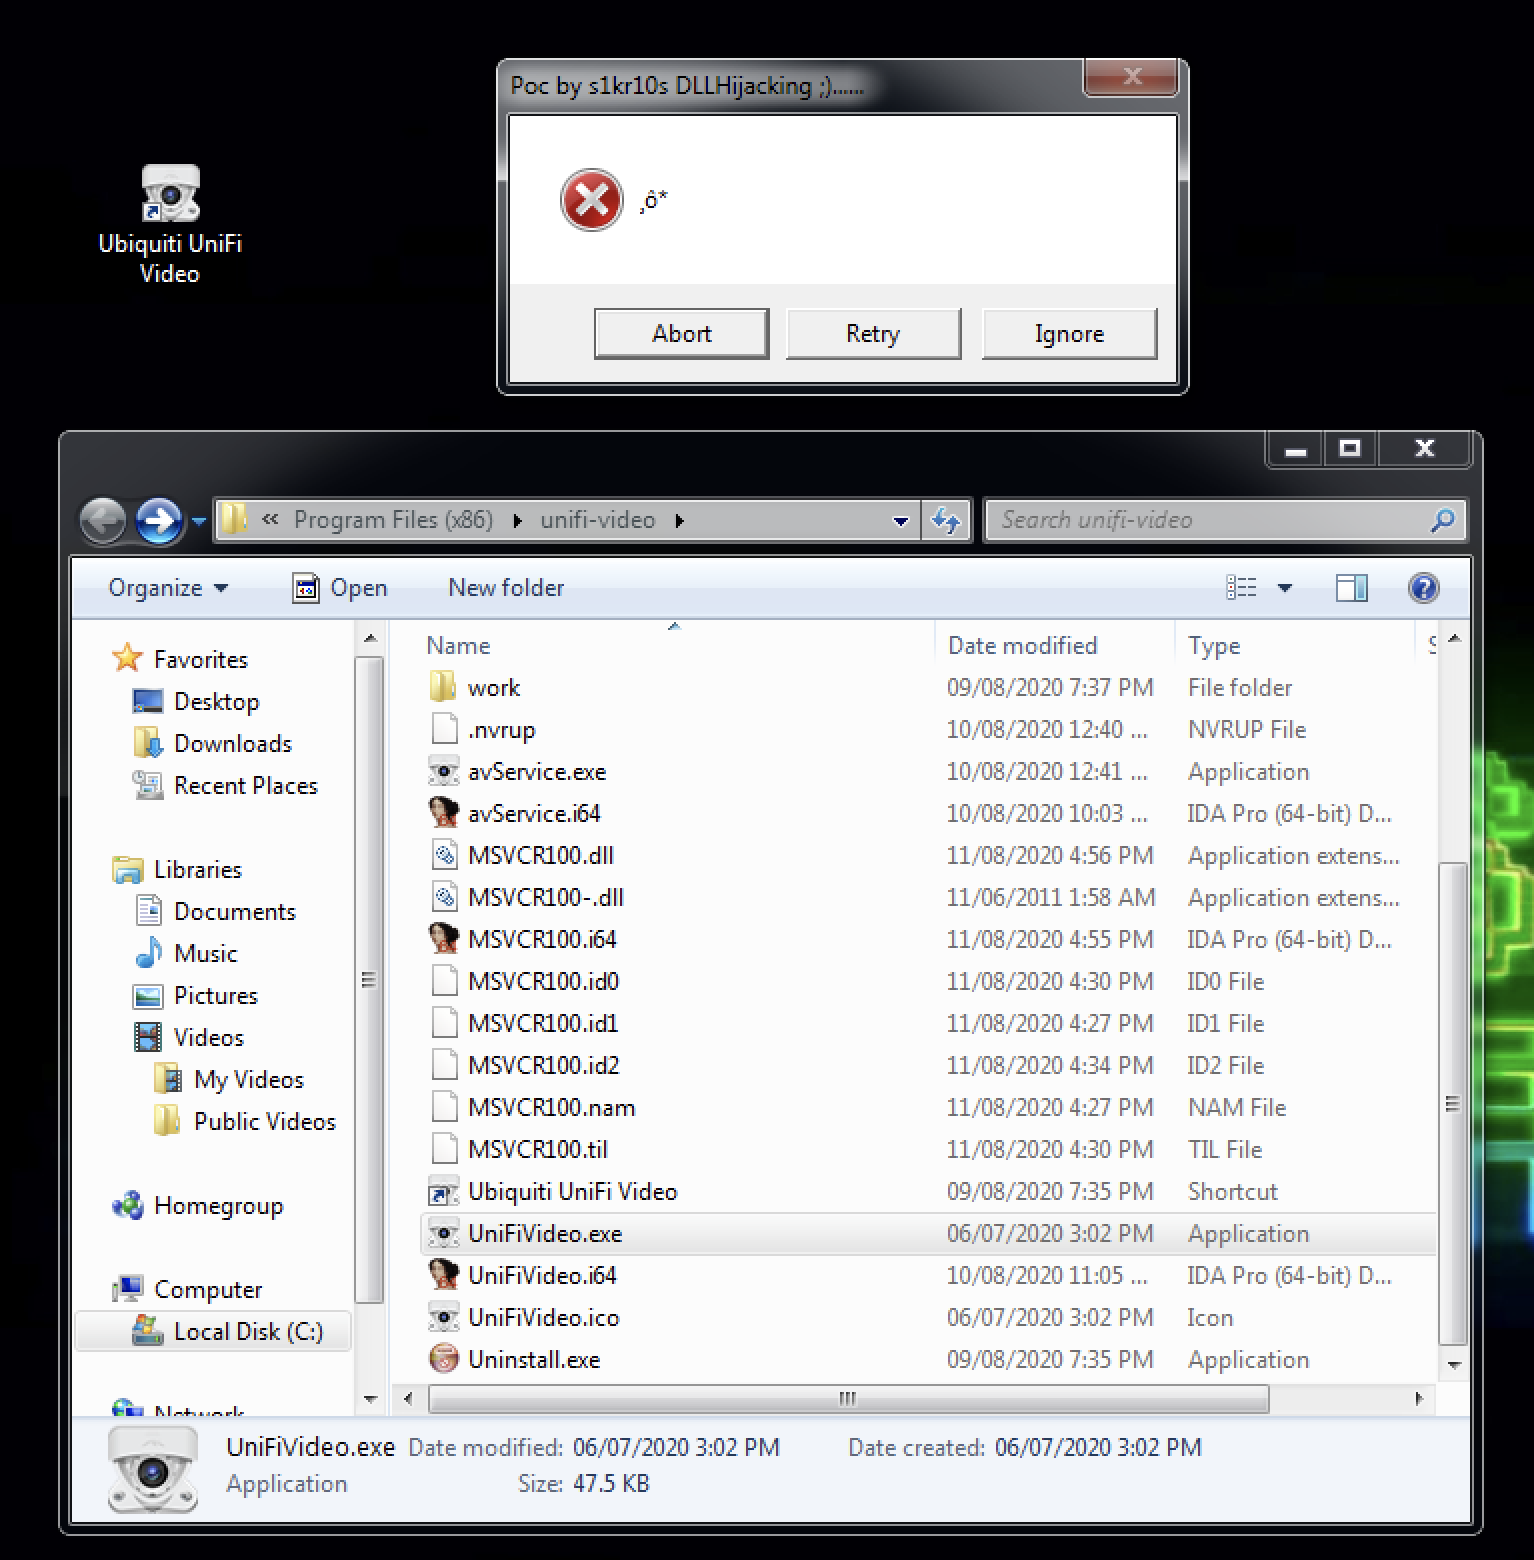Viewport: 1534px width, 1560px height.
Task: Select Homegroup in the navigation pane
Action: (197, 1206)
